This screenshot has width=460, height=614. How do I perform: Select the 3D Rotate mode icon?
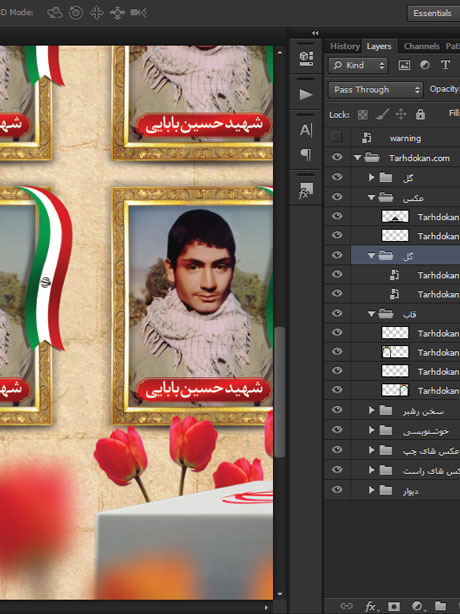pos(55,13)
